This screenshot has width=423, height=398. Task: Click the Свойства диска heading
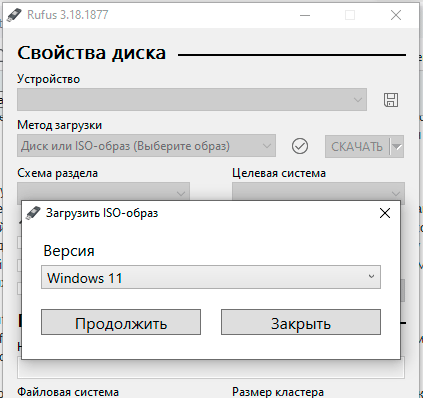(91, 53)
